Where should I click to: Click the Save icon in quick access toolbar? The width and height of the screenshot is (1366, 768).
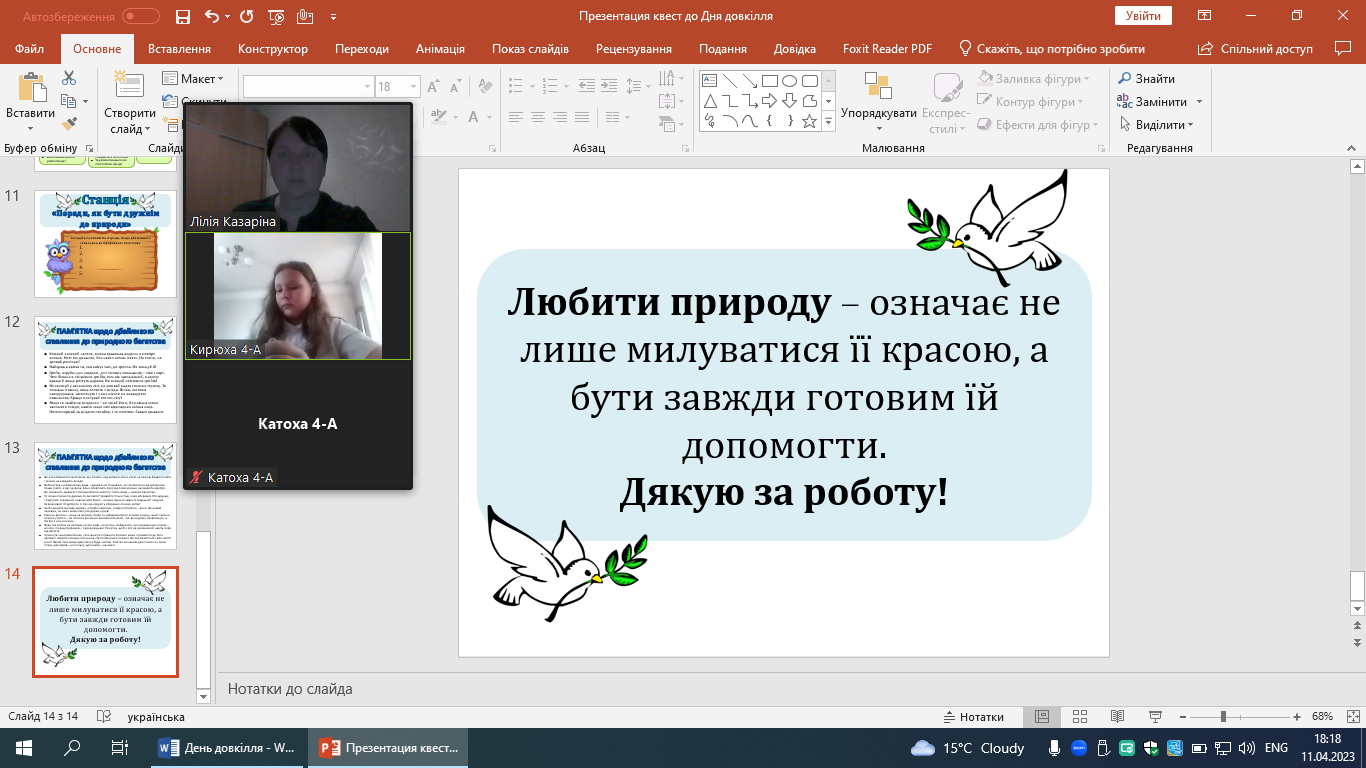[x=182, y=16]
